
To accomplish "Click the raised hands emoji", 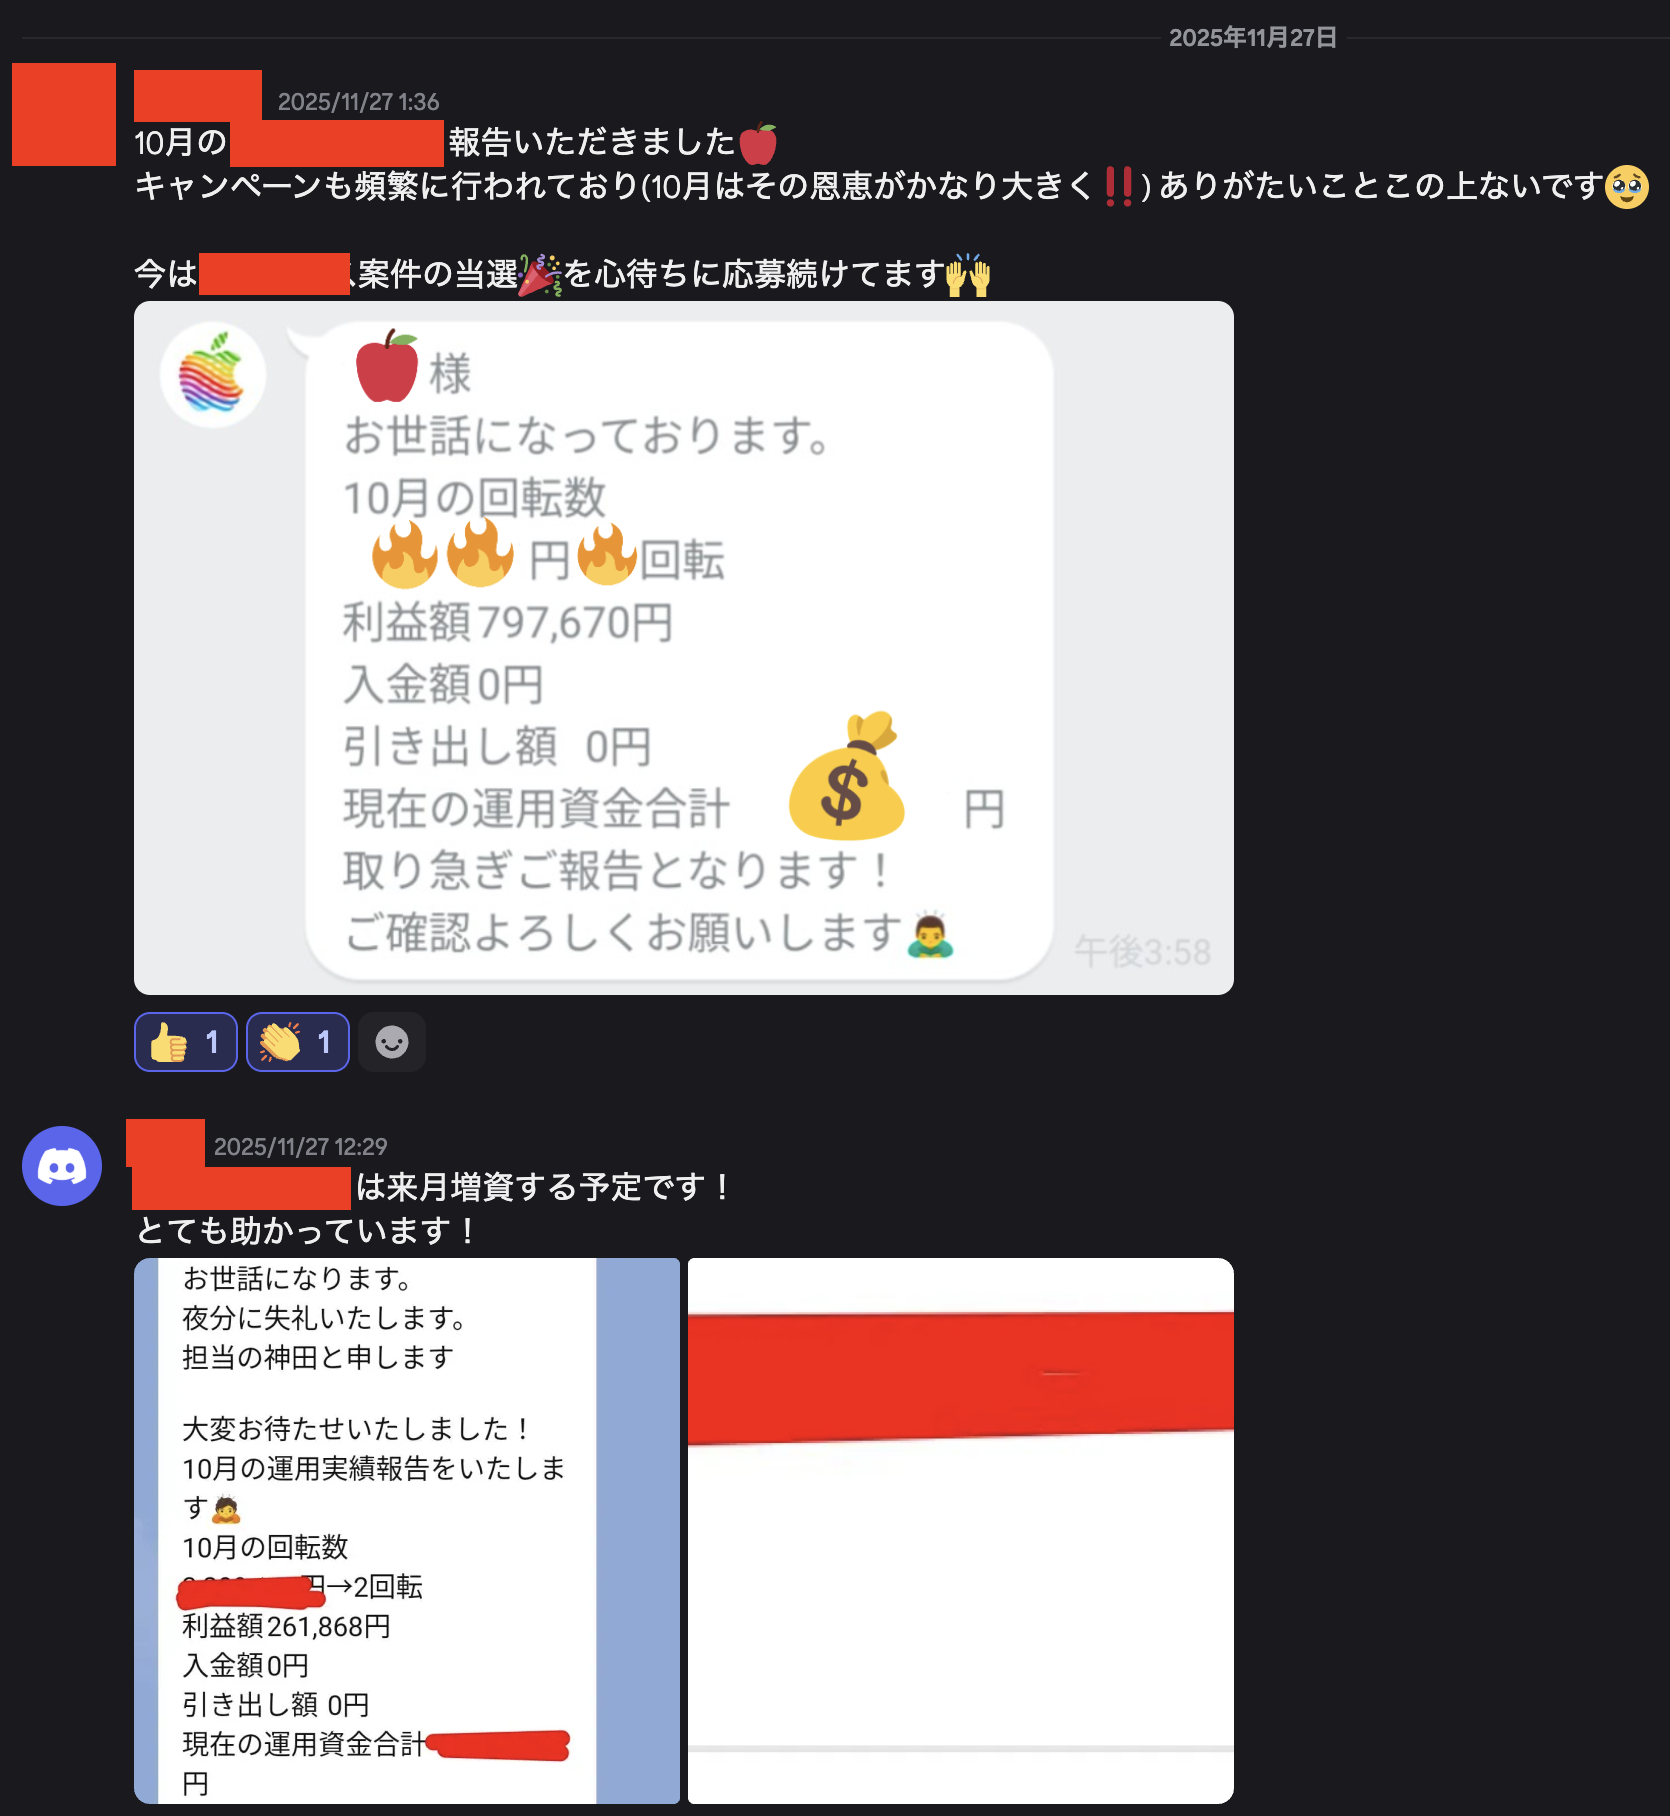I will tap(968, 275).
